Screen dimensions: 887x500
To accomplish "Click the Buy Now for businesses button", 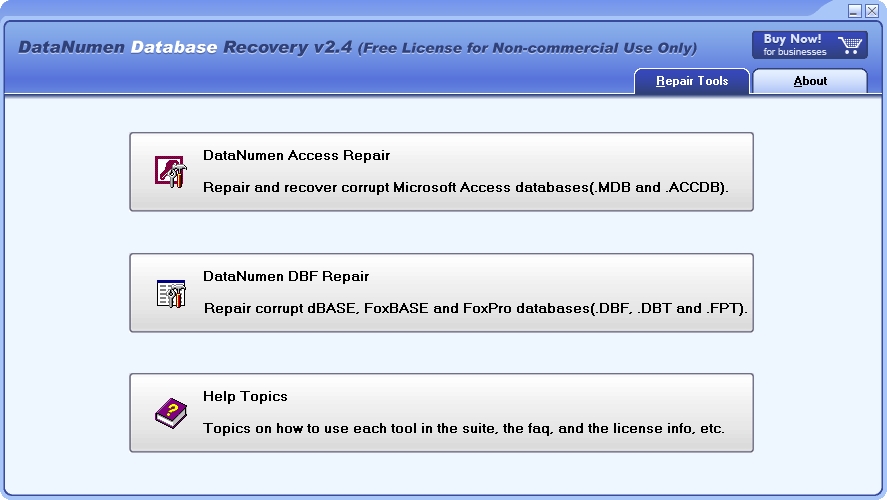I will (810, 45).
